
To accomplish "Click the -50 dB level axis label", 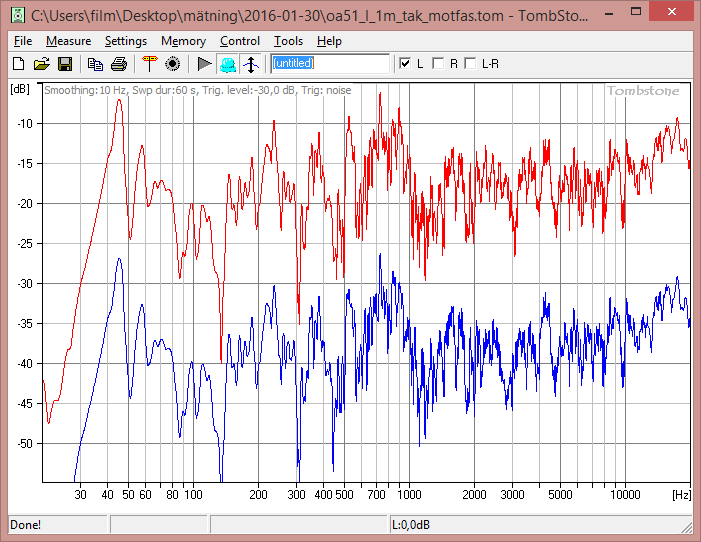I will pyautogui.click(x=25, y=444).
